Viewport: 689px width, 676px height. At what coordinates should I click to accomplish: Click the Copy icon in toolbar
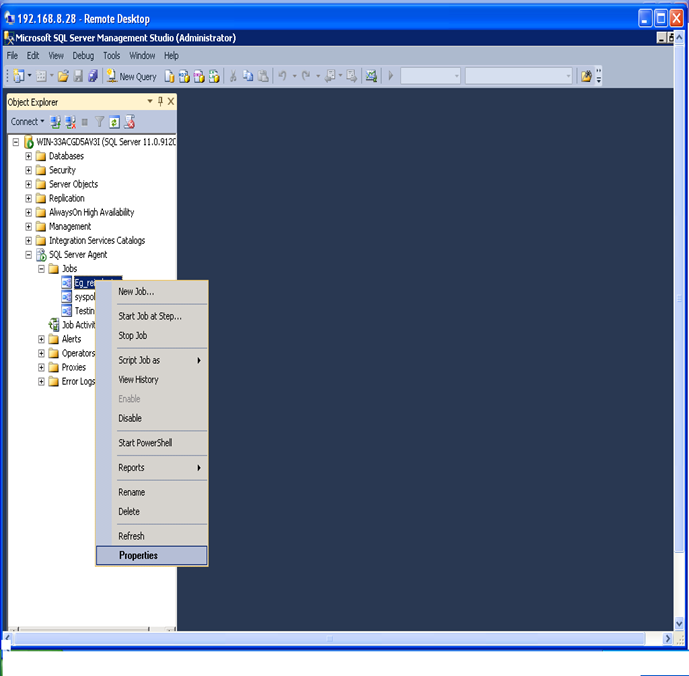tap(248, 76)
